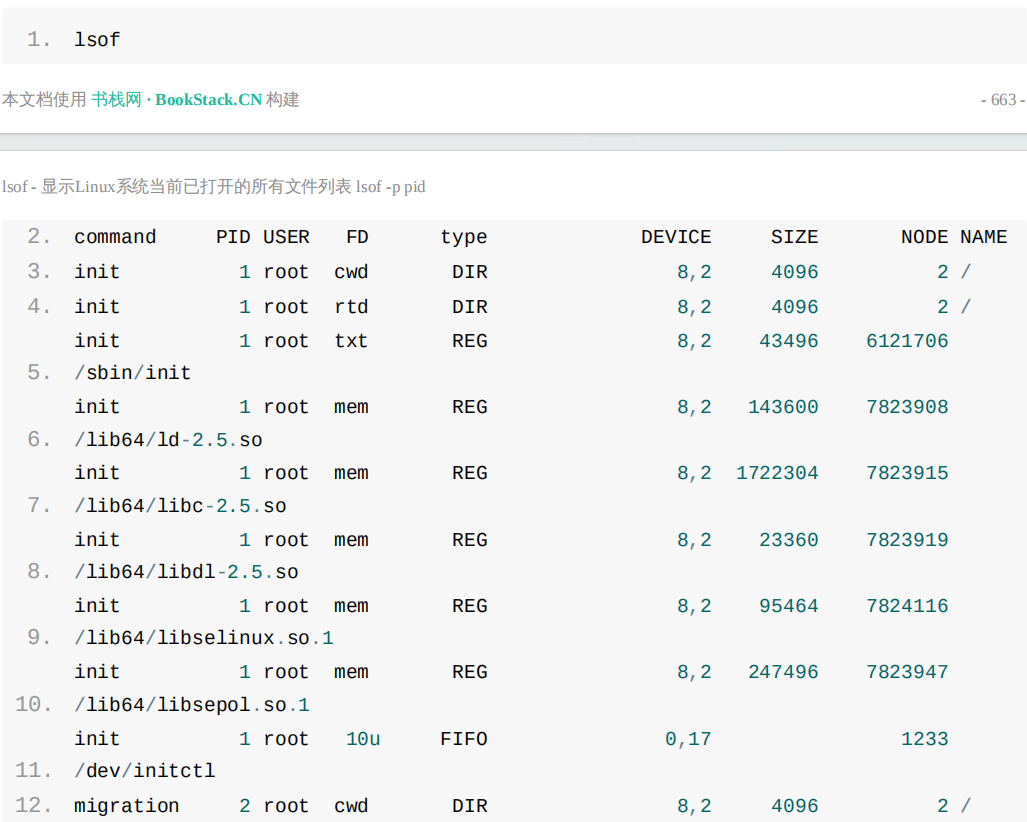The height and width of the screenshot is (822, 1027).
Task: Click the 'FD' column header
Action: point(357,237)
